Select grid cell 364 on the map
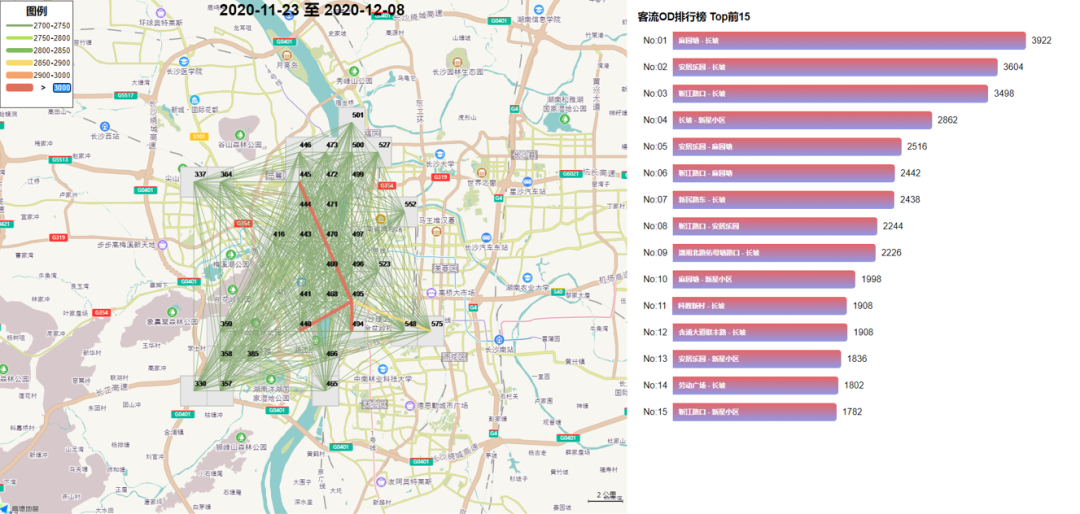Screen dimensions: 1080x514 pyautogui.click(x=226, y=174)
